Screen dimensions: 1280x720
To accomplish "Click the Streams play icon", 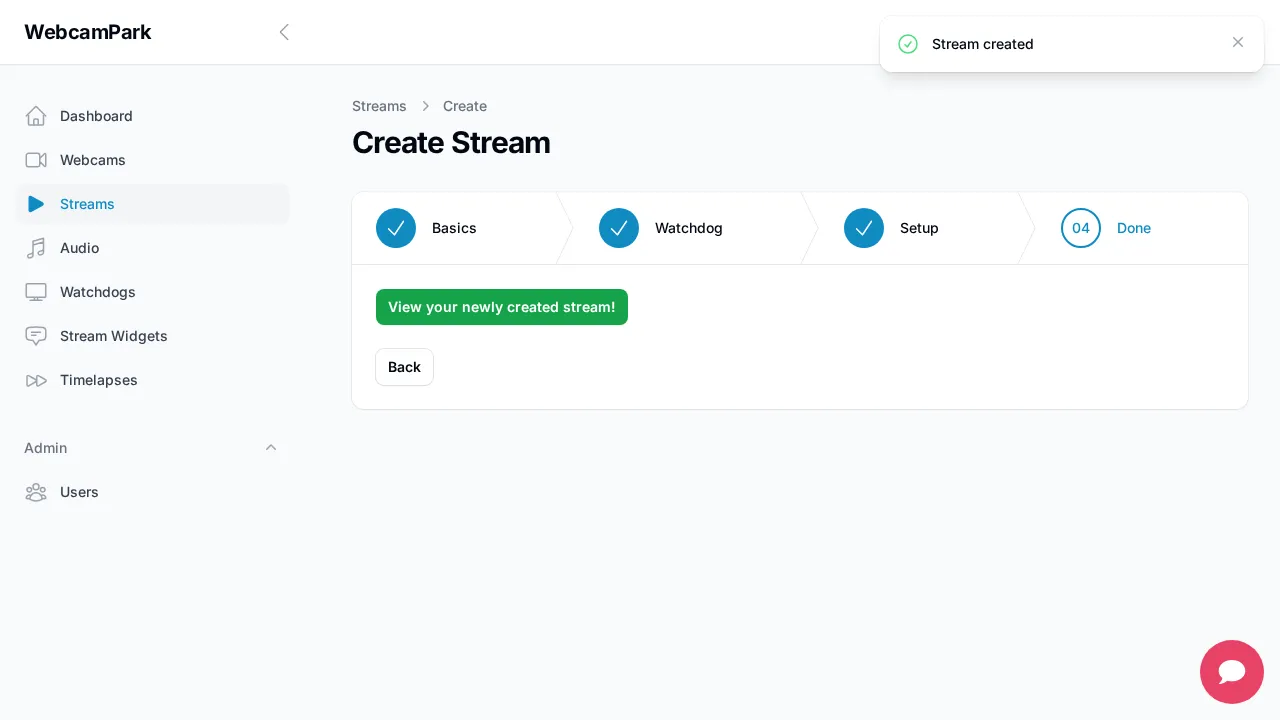I will (36, 204).
